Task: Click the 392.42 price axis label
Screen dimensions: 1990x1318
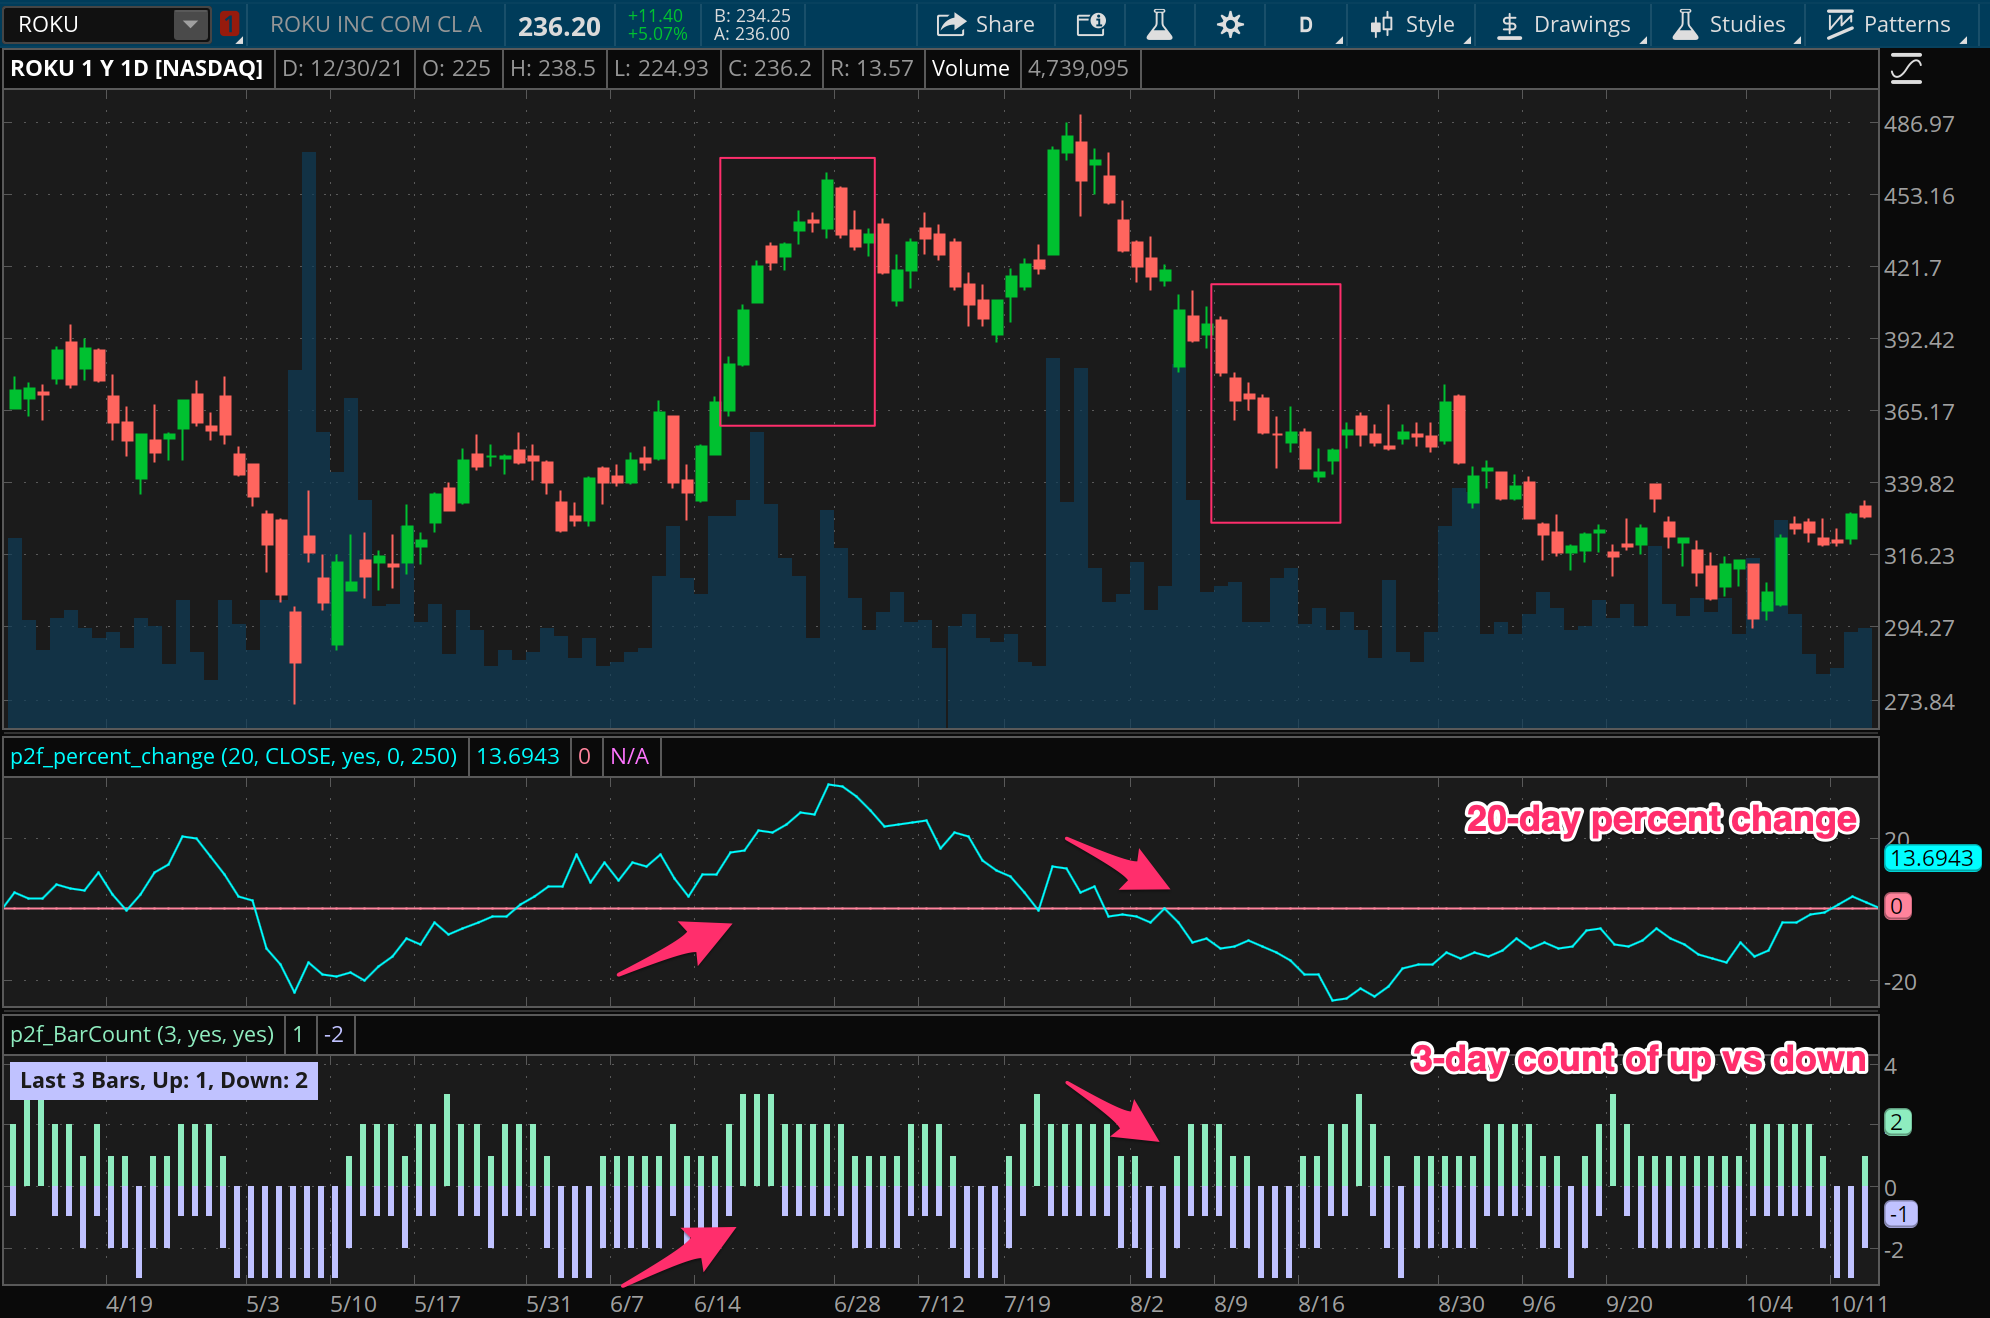Action: click(x=1919, y=340)
